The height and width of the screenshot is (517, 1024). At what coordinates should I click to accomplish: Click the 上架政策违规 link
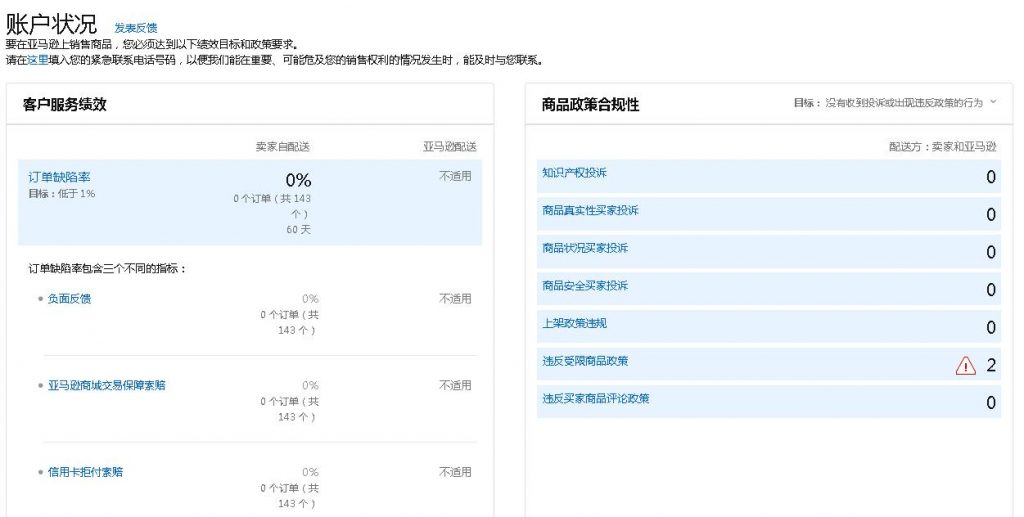click(574, 323)
